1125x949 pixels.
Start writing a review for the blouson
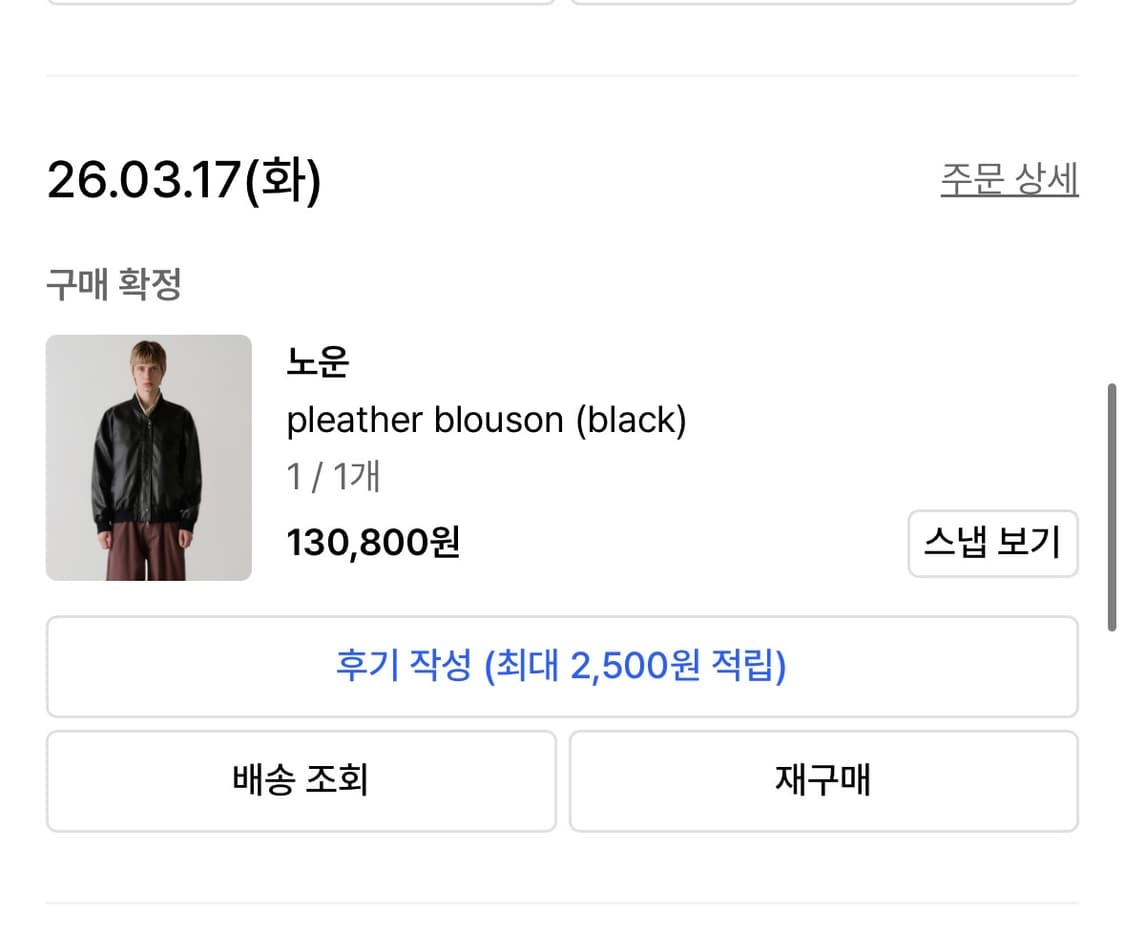(x=562, y=667)
